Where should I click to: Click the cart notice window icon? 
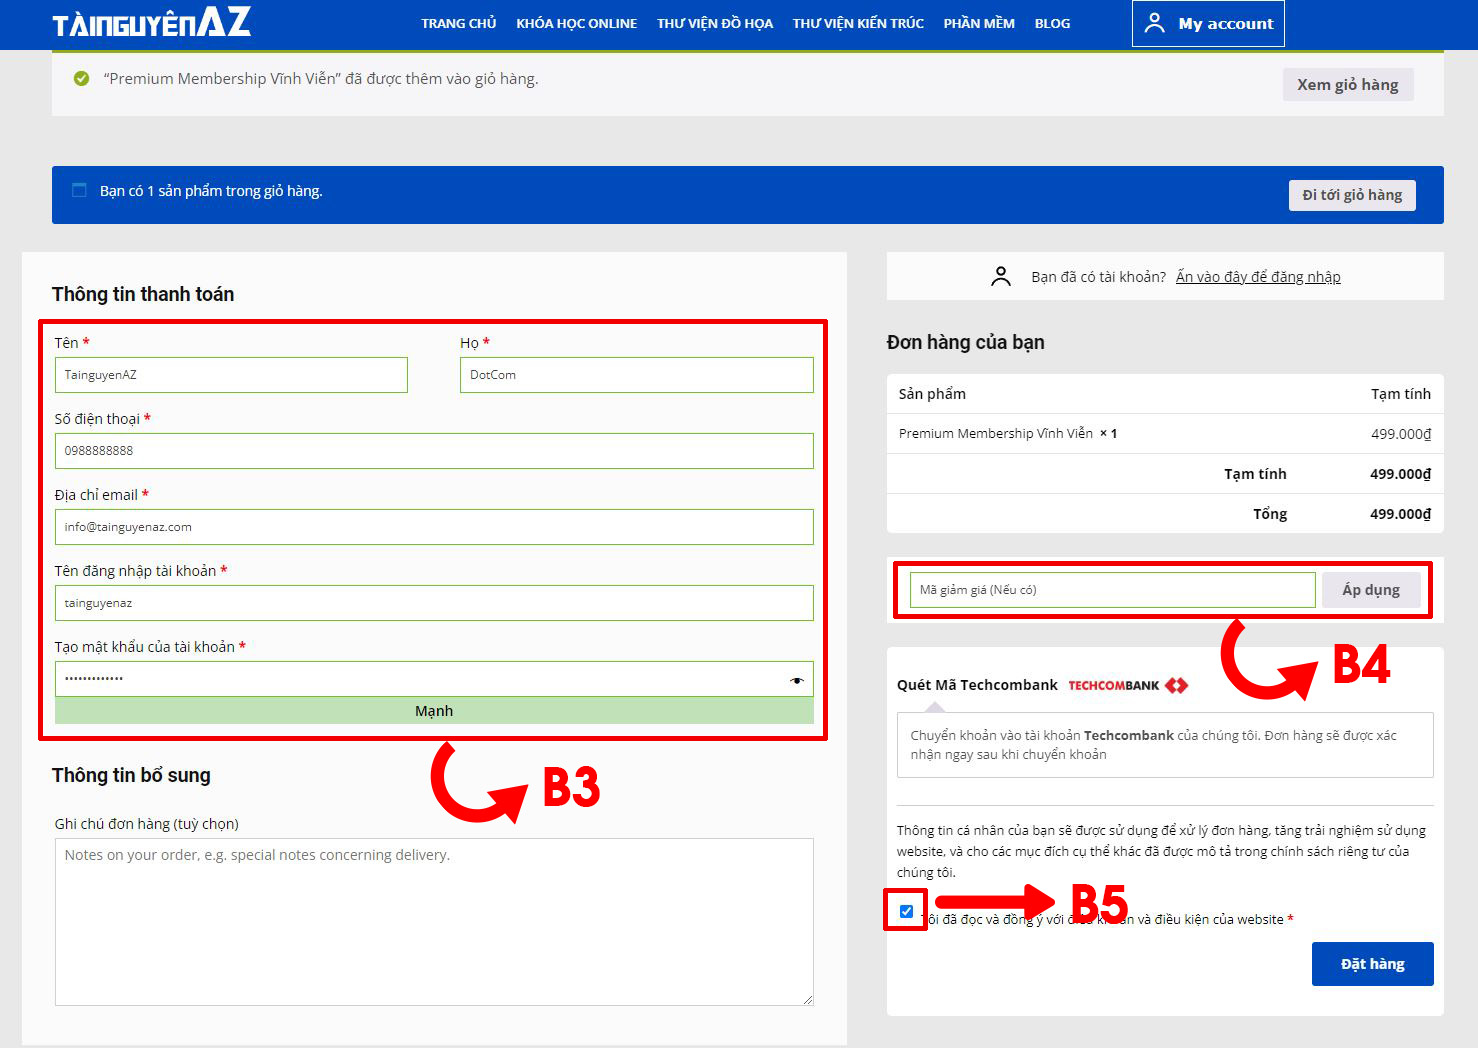80,190
